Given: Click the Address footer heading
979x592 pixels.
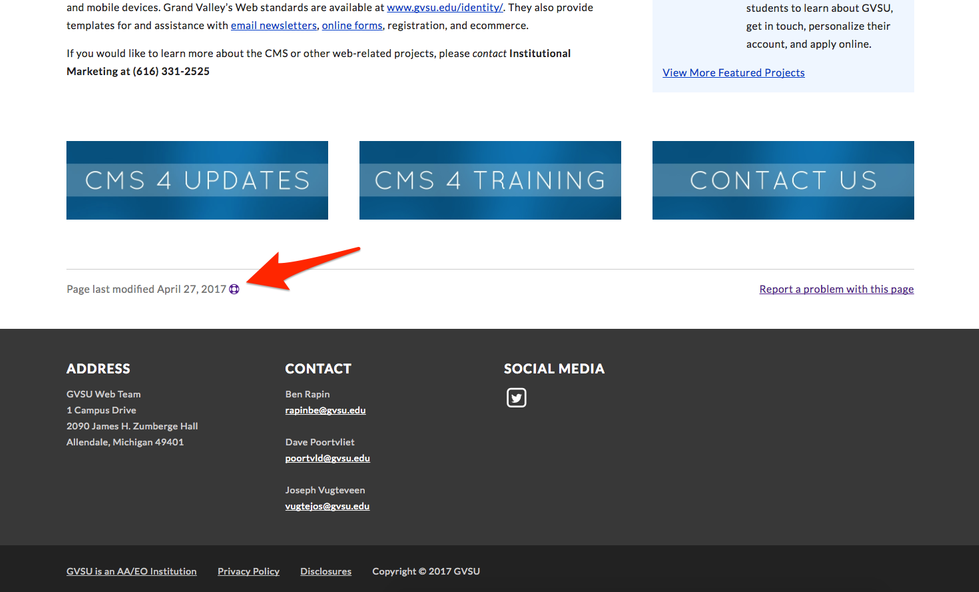Looking at the screenshot, I should pyautogui.click(x=98, y=368).
